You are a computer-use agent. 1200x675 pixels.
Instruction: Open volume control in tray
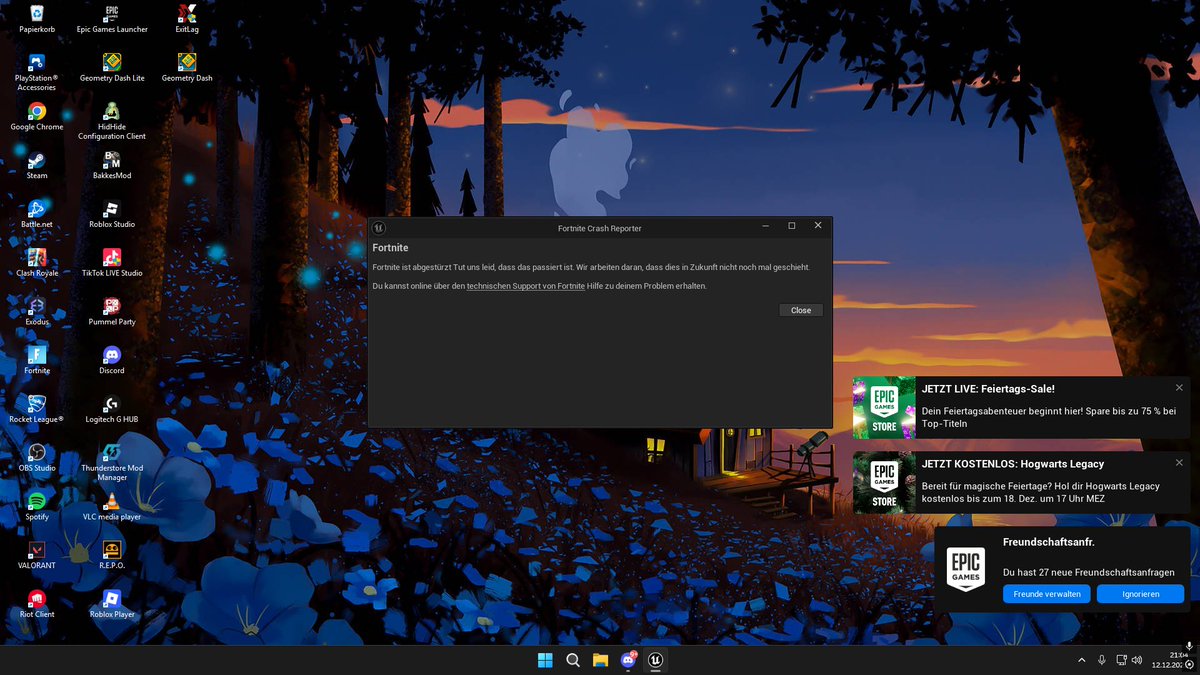(x=1136, y=660)
